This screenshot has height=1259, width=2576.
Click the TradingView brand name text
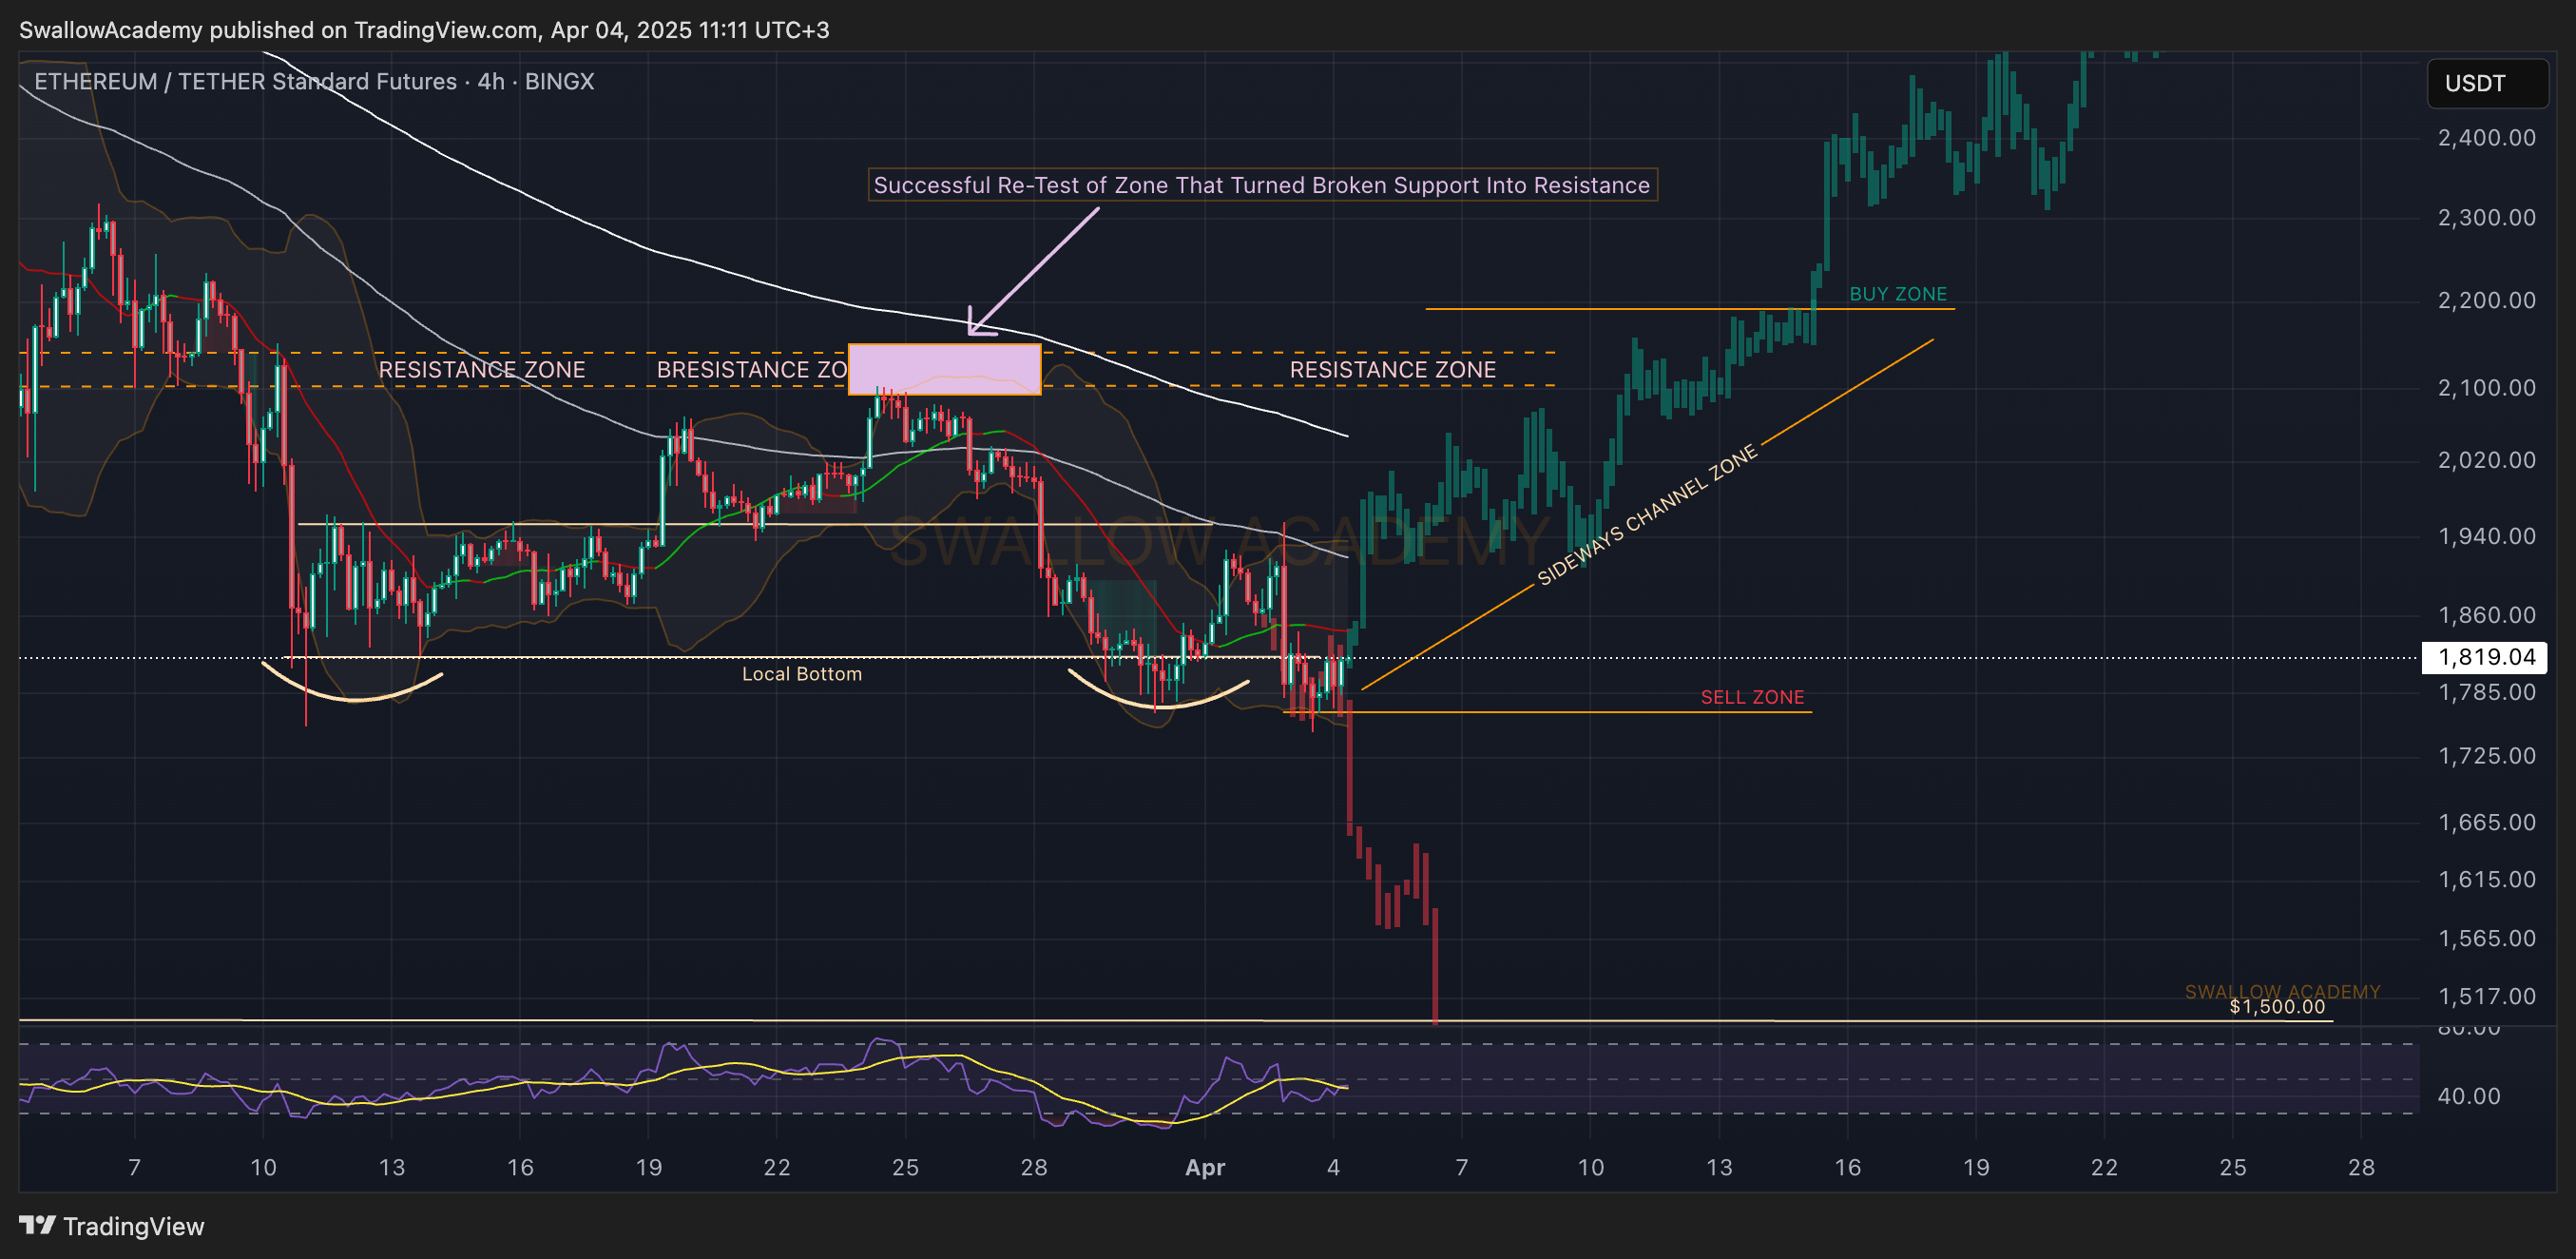[x=133, y=1226]
